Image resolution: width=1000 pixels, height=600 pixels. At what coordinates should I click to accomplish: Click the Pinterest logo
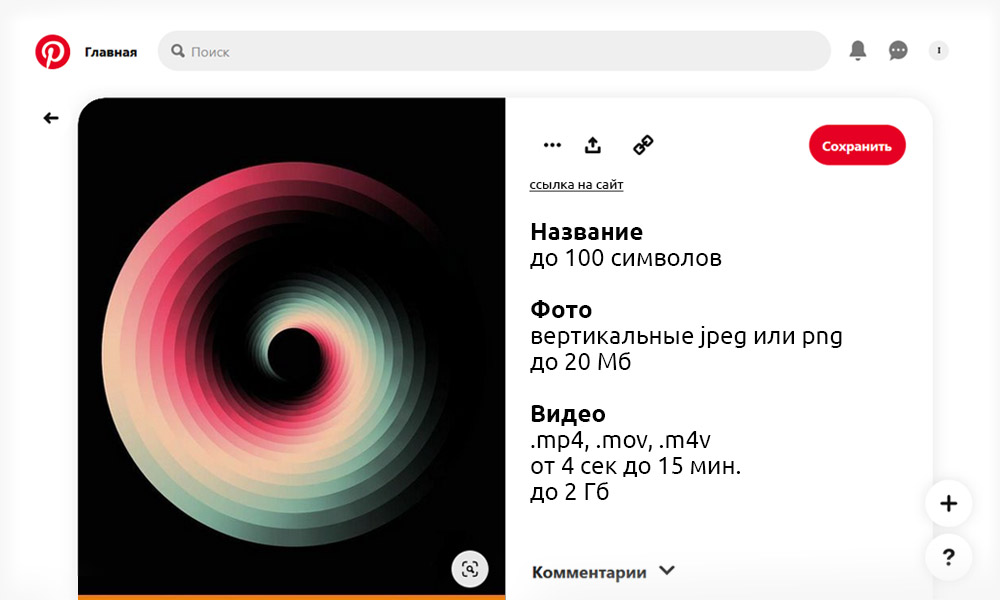pyautogui.click(x=52, y=52)
